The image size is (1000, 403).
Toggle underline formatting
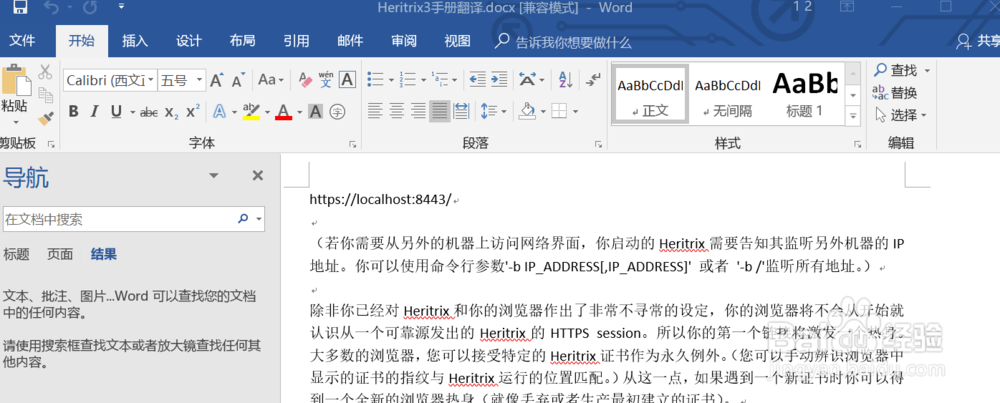click(x=116, y=112)
